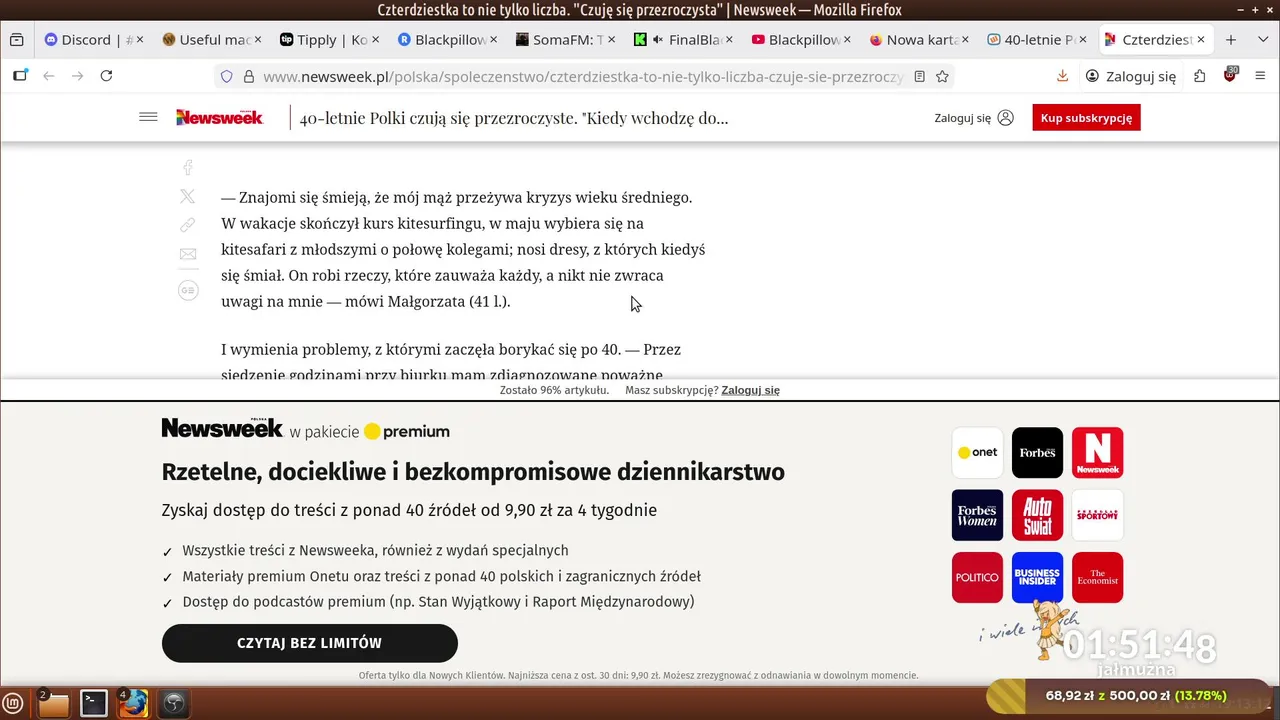Open the Przegląd Sportowy tile
1280x720 pixels.
coord(1097,515)
